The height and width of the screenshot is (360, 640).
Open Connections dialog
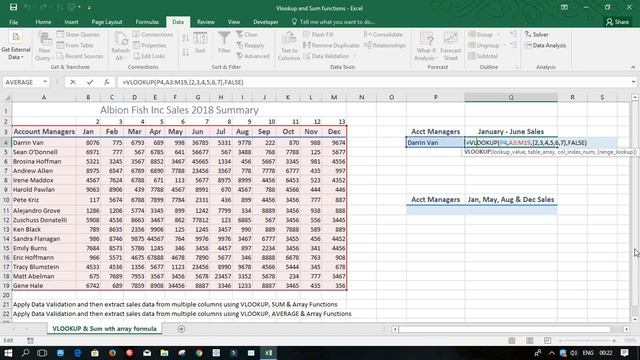[153, 35]
